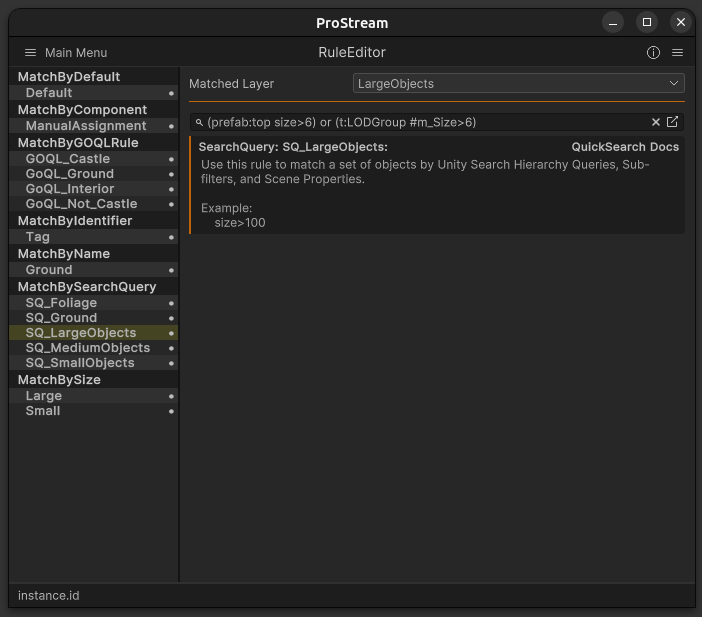Select the Large size rule

coord(94,396)
